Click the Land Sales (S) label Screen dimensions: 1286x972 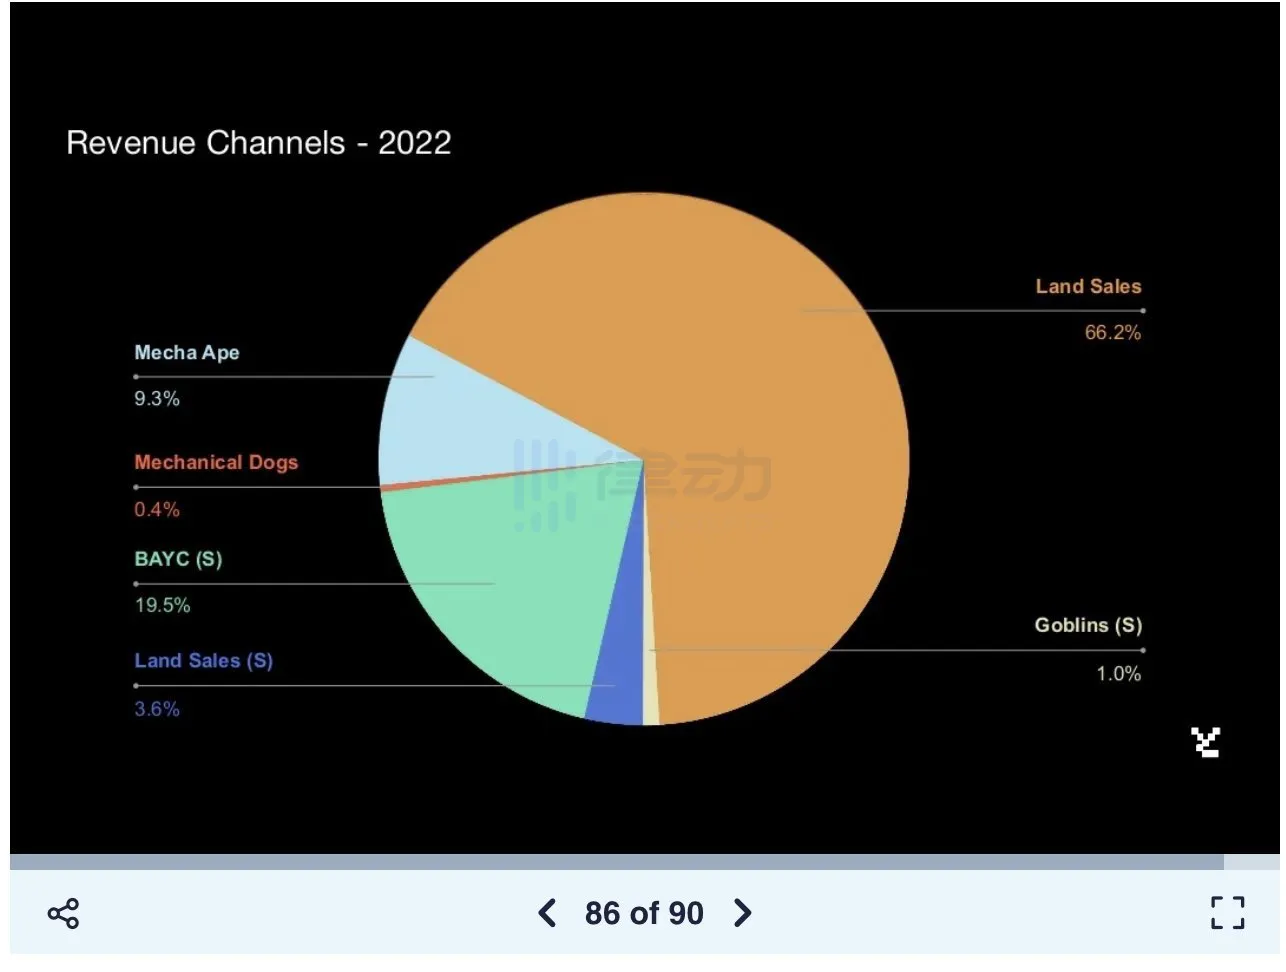[x=203, y=660]
